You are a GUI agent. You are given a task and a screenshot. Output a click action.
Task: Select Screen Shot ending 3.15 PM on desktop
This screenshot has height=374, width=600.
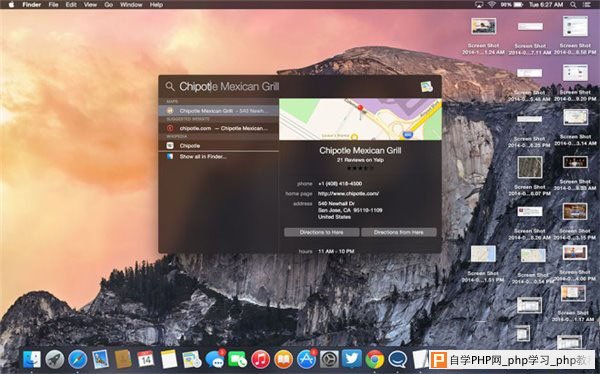pyautogui.click(x=575, y=221)
